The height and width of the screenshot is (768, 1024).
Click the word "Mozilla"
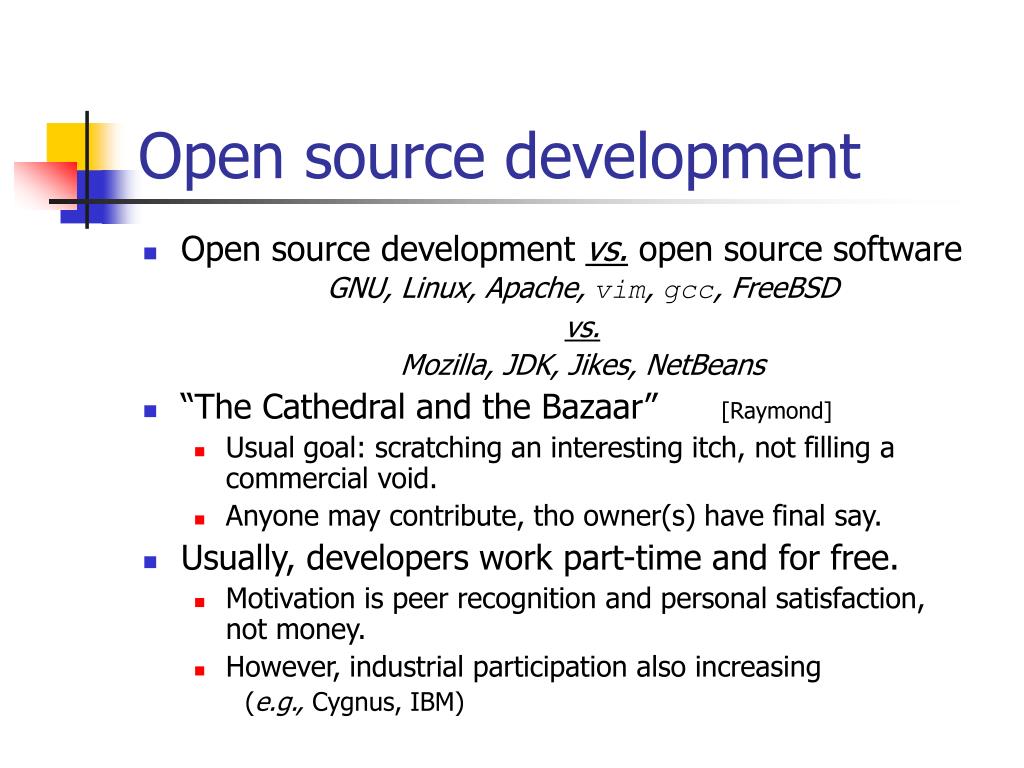point(445,365)
